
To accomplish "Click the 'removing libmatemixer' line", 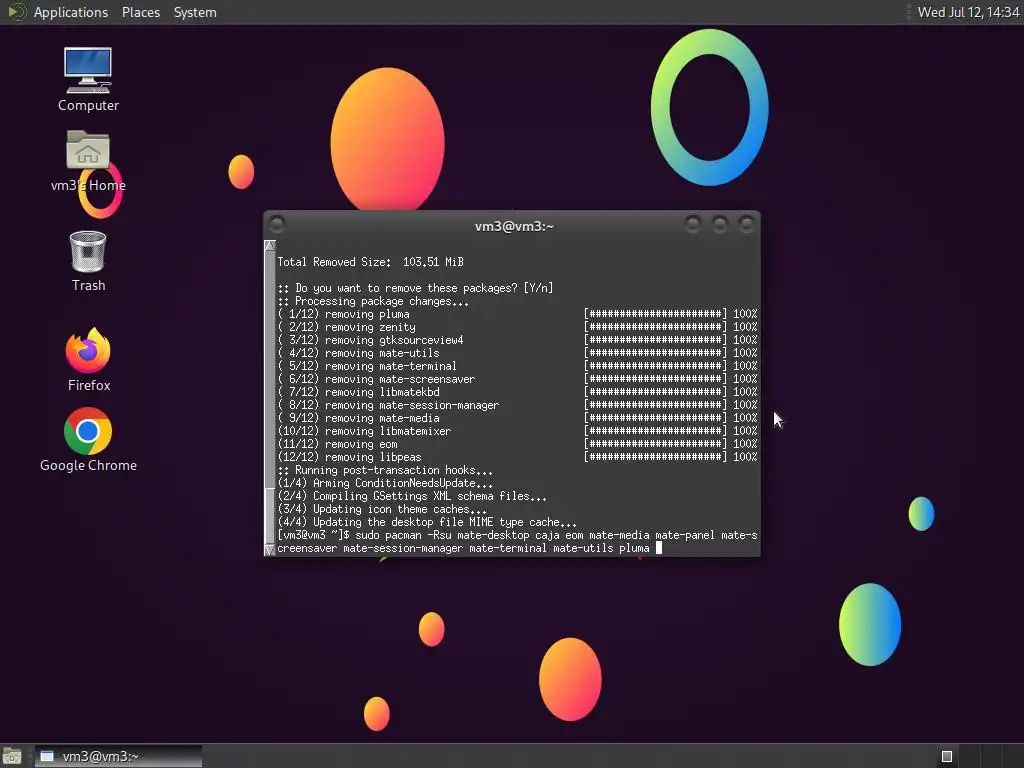I will [x=364, y=431].
